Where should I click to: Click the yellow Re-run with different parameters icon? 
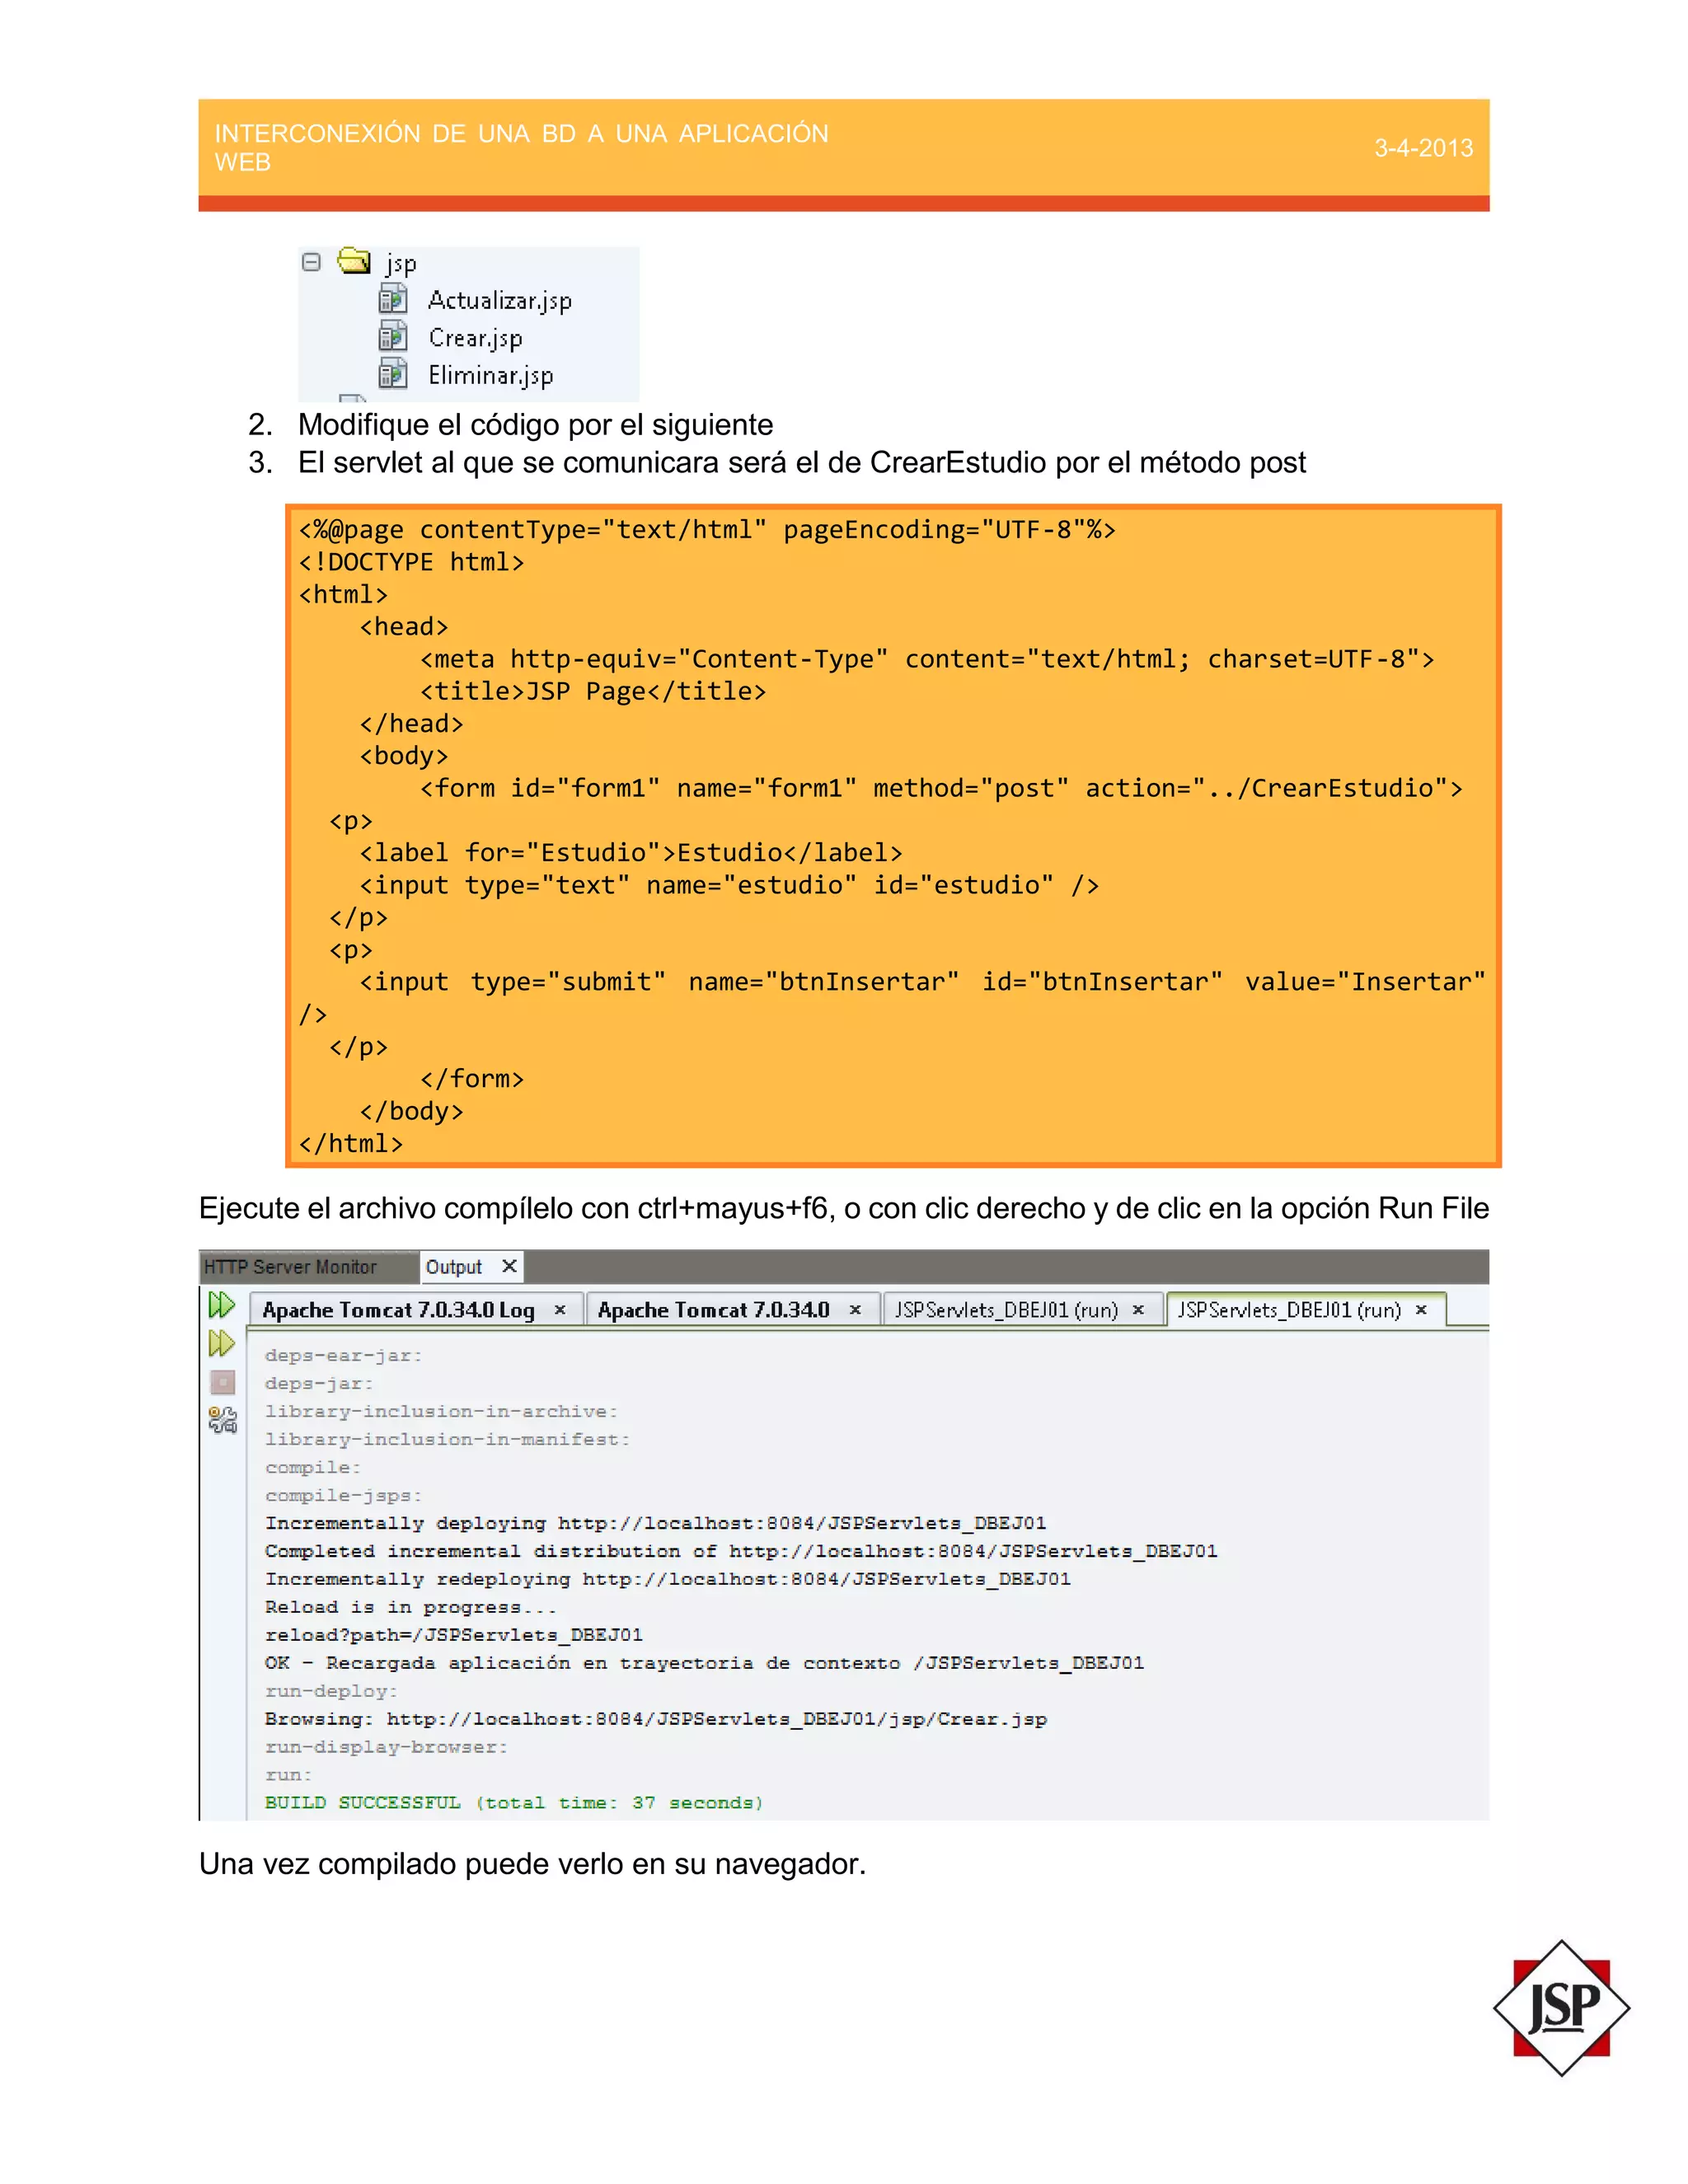point(221,1343)
